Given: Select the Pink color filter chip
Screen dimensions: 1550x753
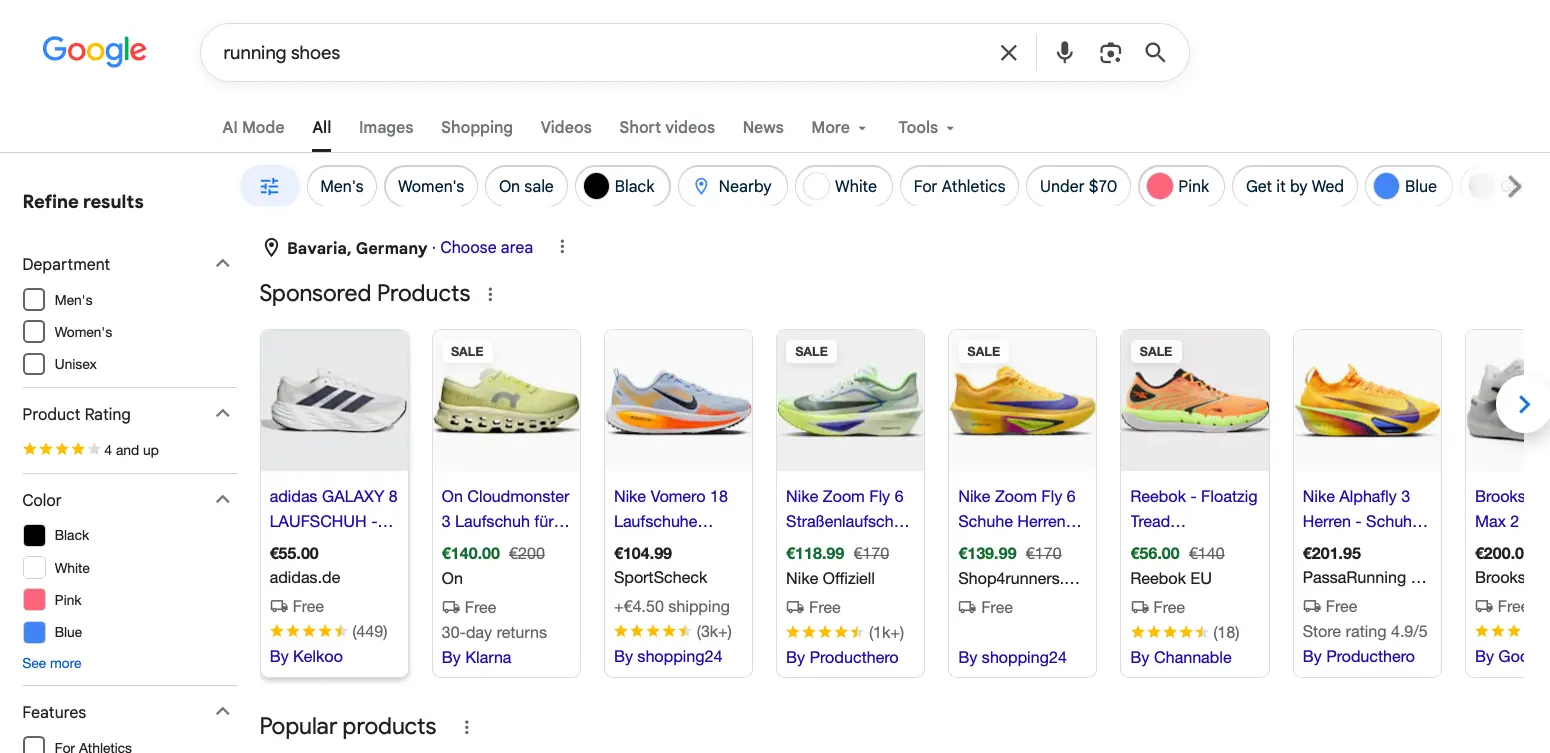Looking at the screenshot, I should 1181,186.
